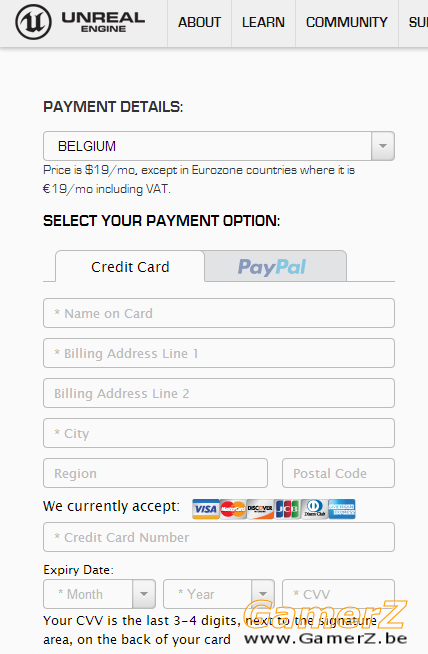Click the Unreal Engine logo icon

33,22
